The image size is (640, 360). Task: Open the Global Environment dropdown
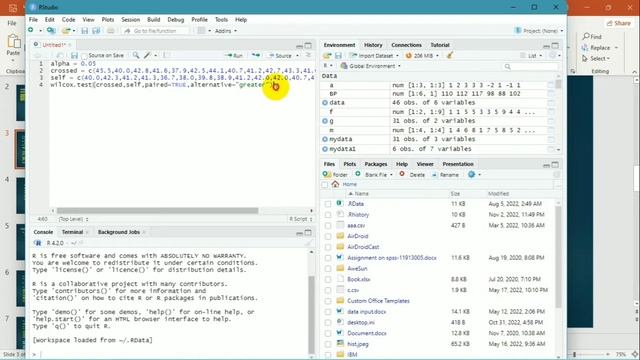click(x=371, y=66)
